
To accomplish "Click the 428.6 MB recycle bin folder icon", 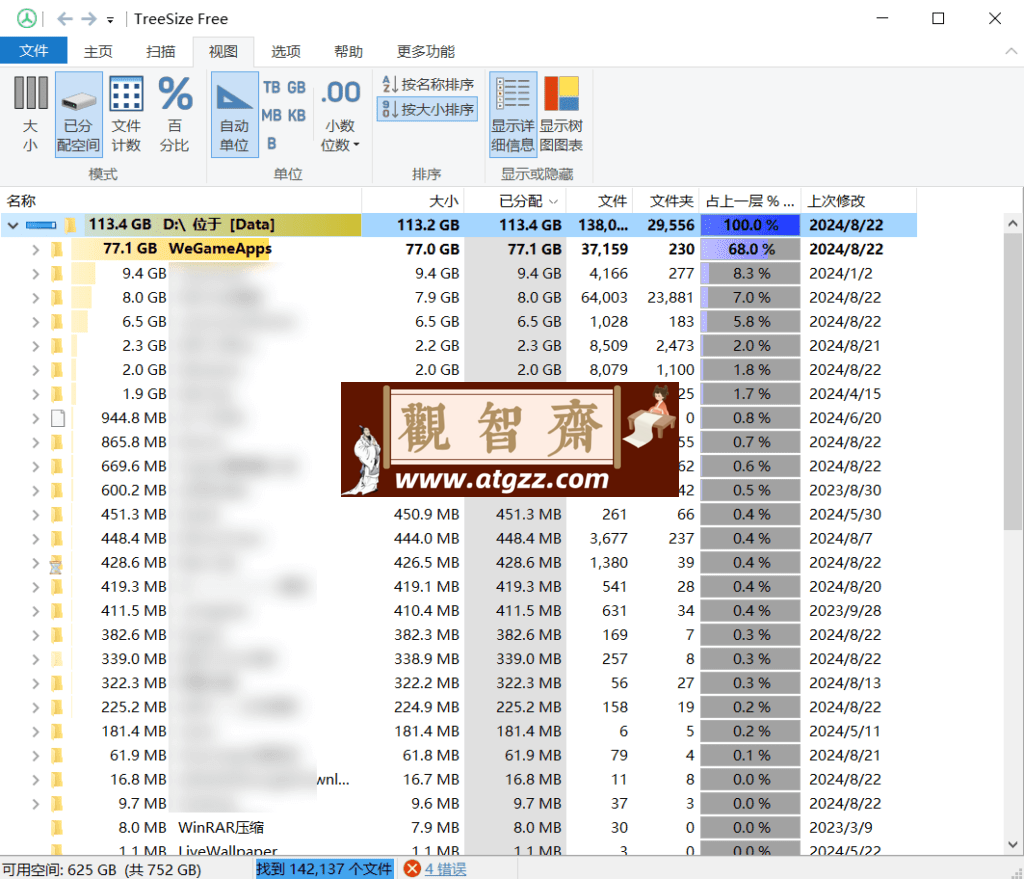I will [x=57, y=563].
